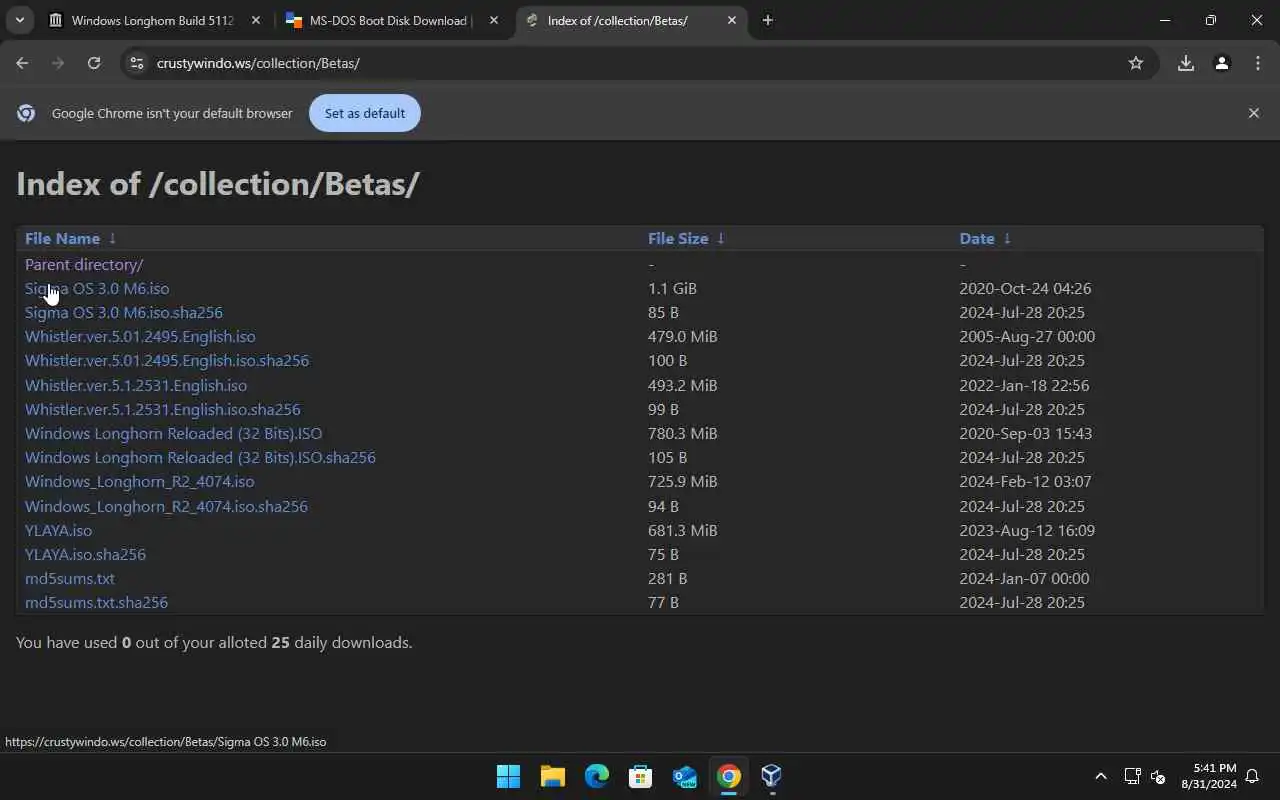Open the Chrome downloads panel
This screenshot has height=800, width=1280.
coord(1186,63)
